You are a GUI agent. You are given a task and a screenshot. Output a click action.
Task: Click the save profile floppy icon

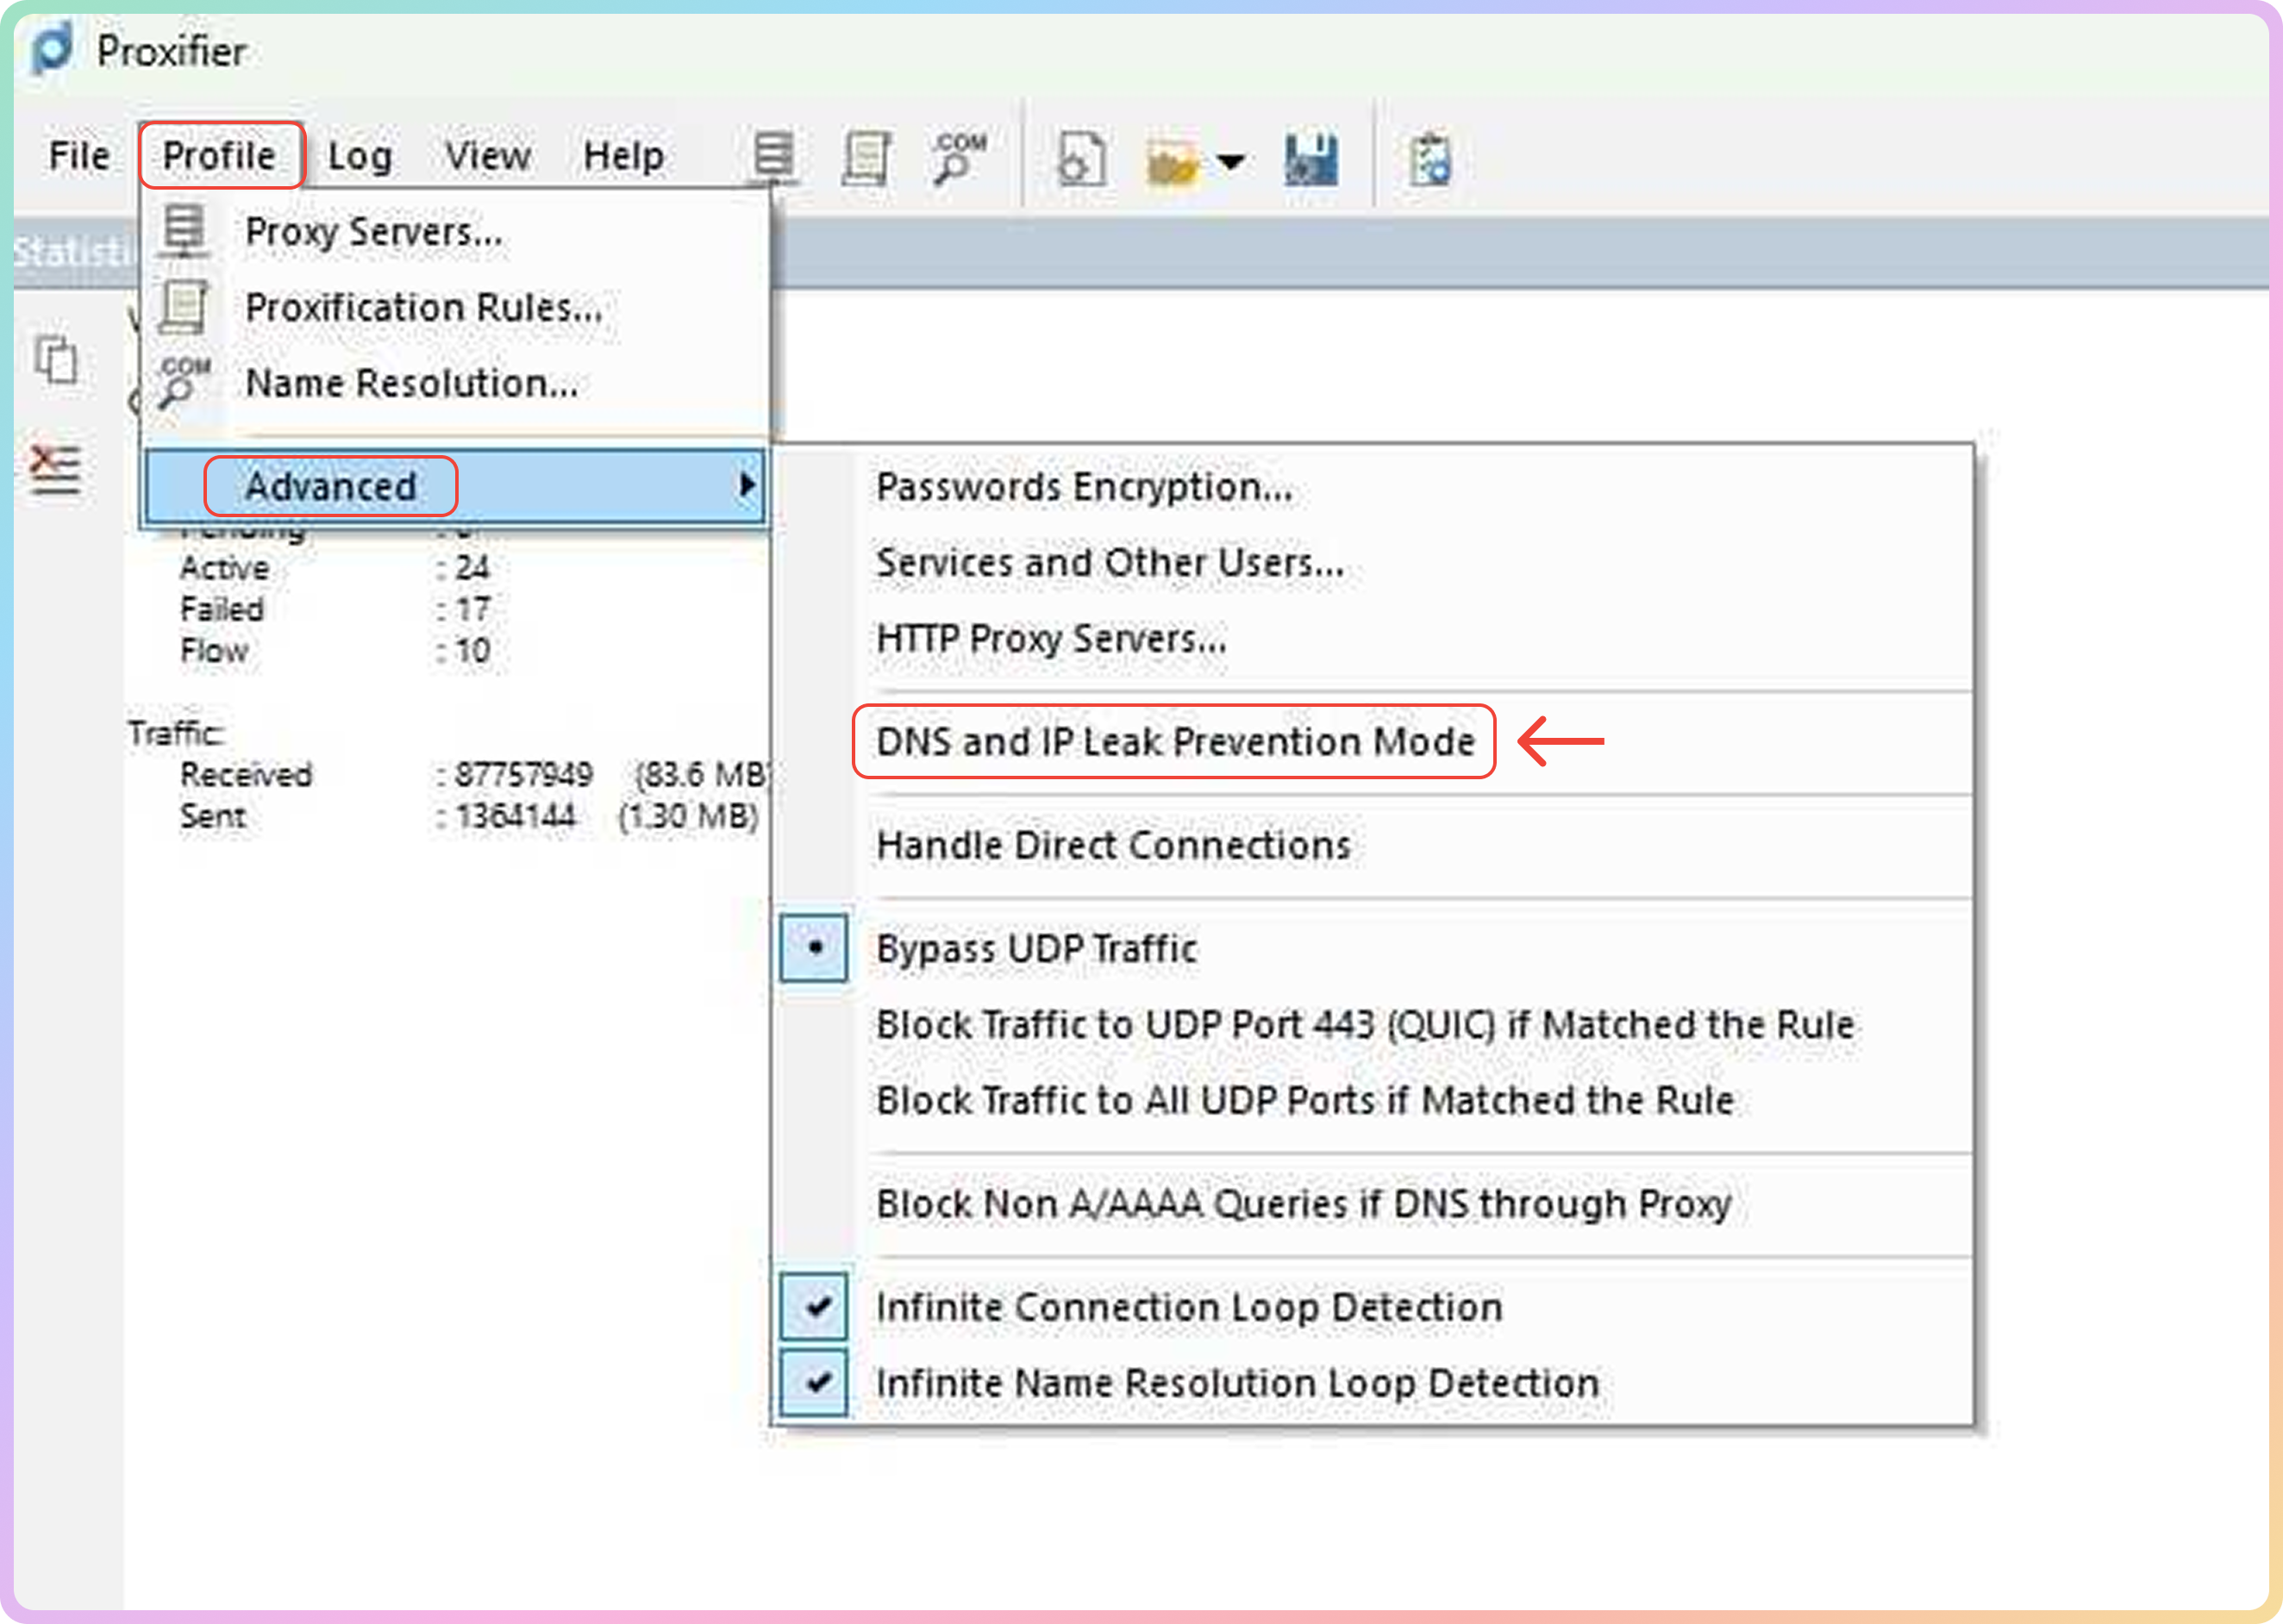[1310, 160]
